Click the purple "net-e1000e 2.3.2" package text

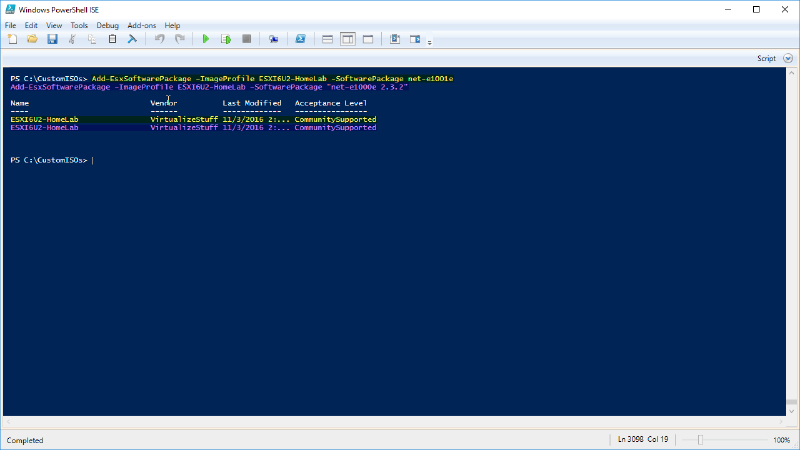(x=367, y=87)
